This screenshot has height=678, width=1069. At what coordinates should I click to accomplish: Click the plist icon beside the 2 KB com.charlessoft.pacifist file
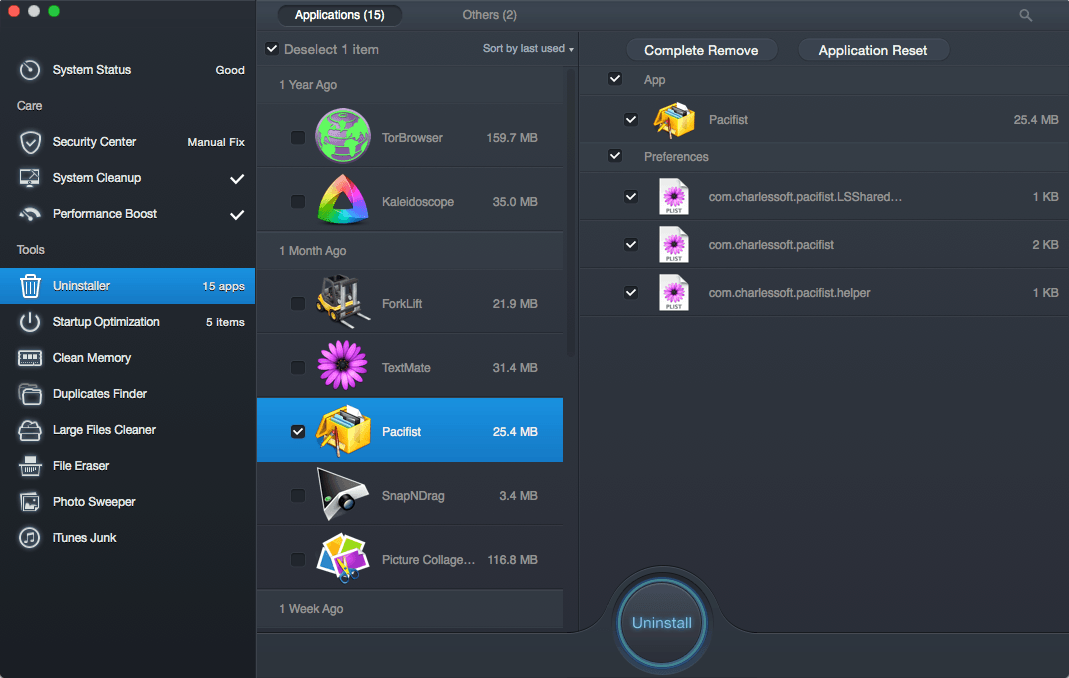tap(674, 244)
